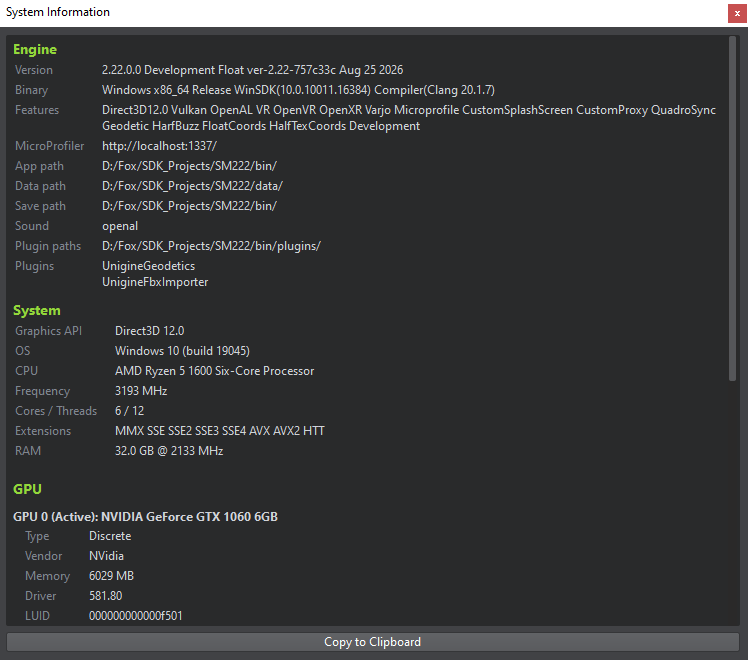Select the Engine version string 2.22.0.0

(x=121, y=70)
